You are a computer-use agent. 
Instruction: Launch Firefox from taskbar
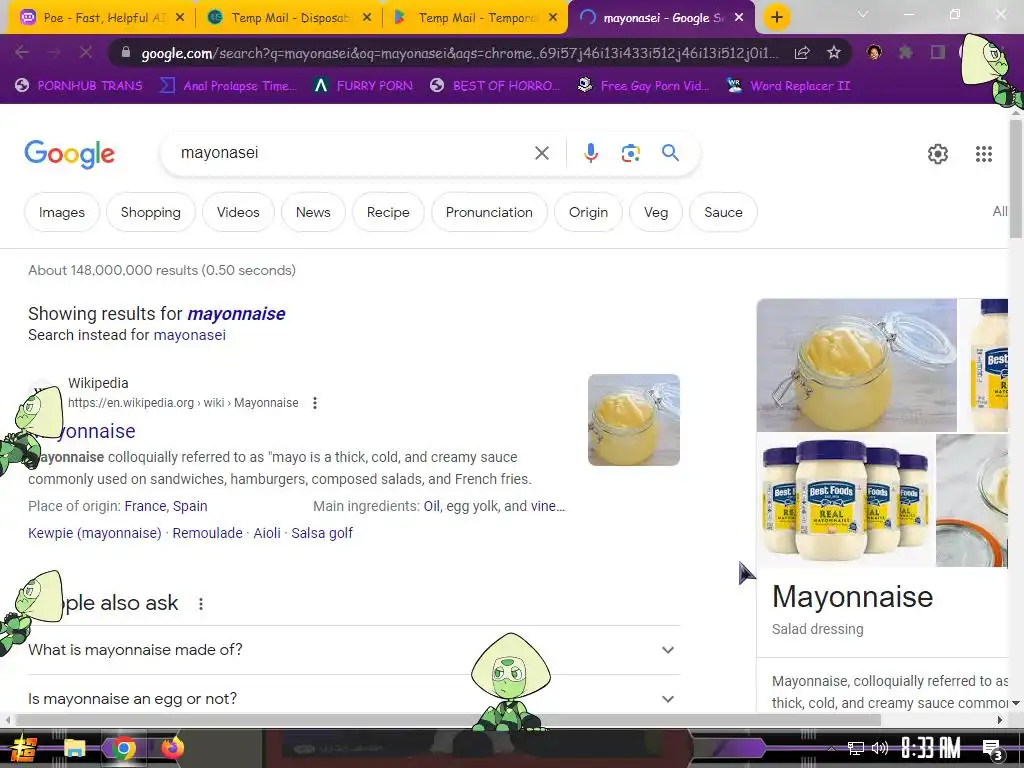pyautogui.click(x=172, y=748)
